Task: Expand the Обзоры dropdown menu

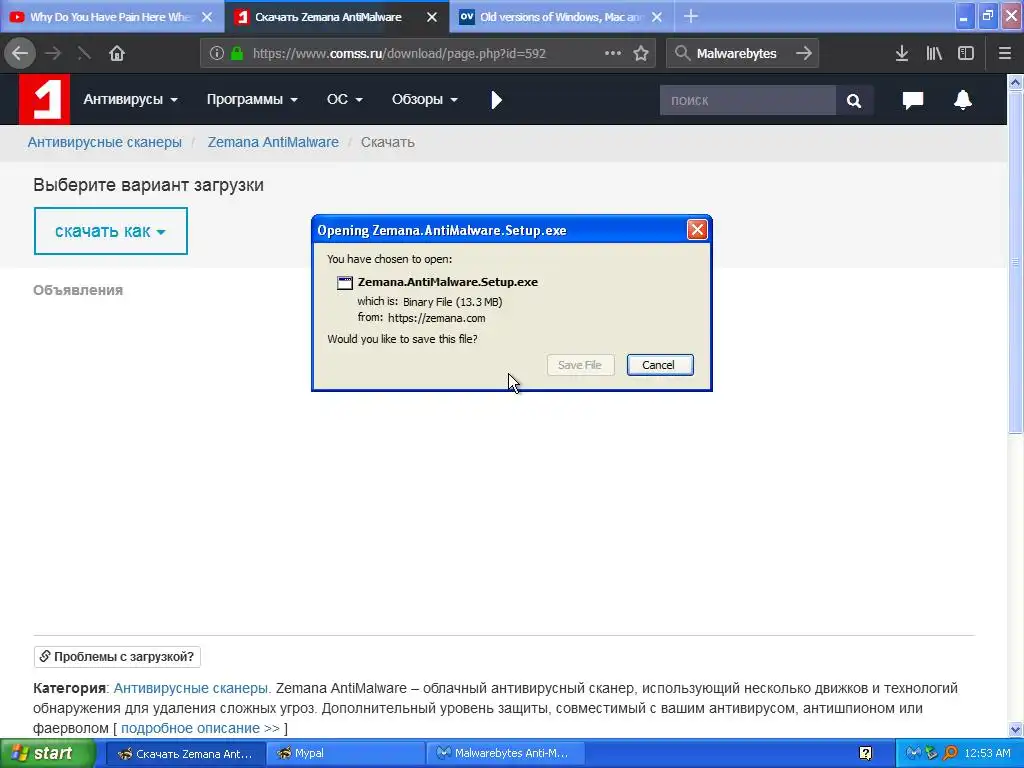Action: (424, 99)
